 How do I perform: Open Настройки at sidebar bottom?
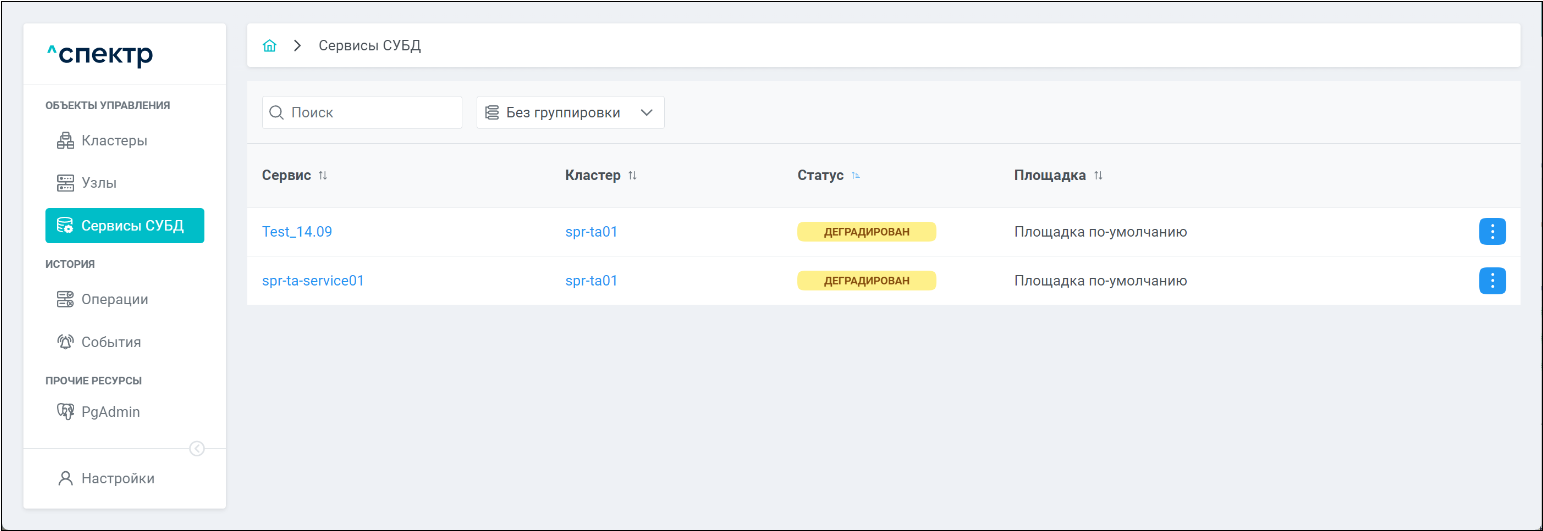tap(117, 479)
